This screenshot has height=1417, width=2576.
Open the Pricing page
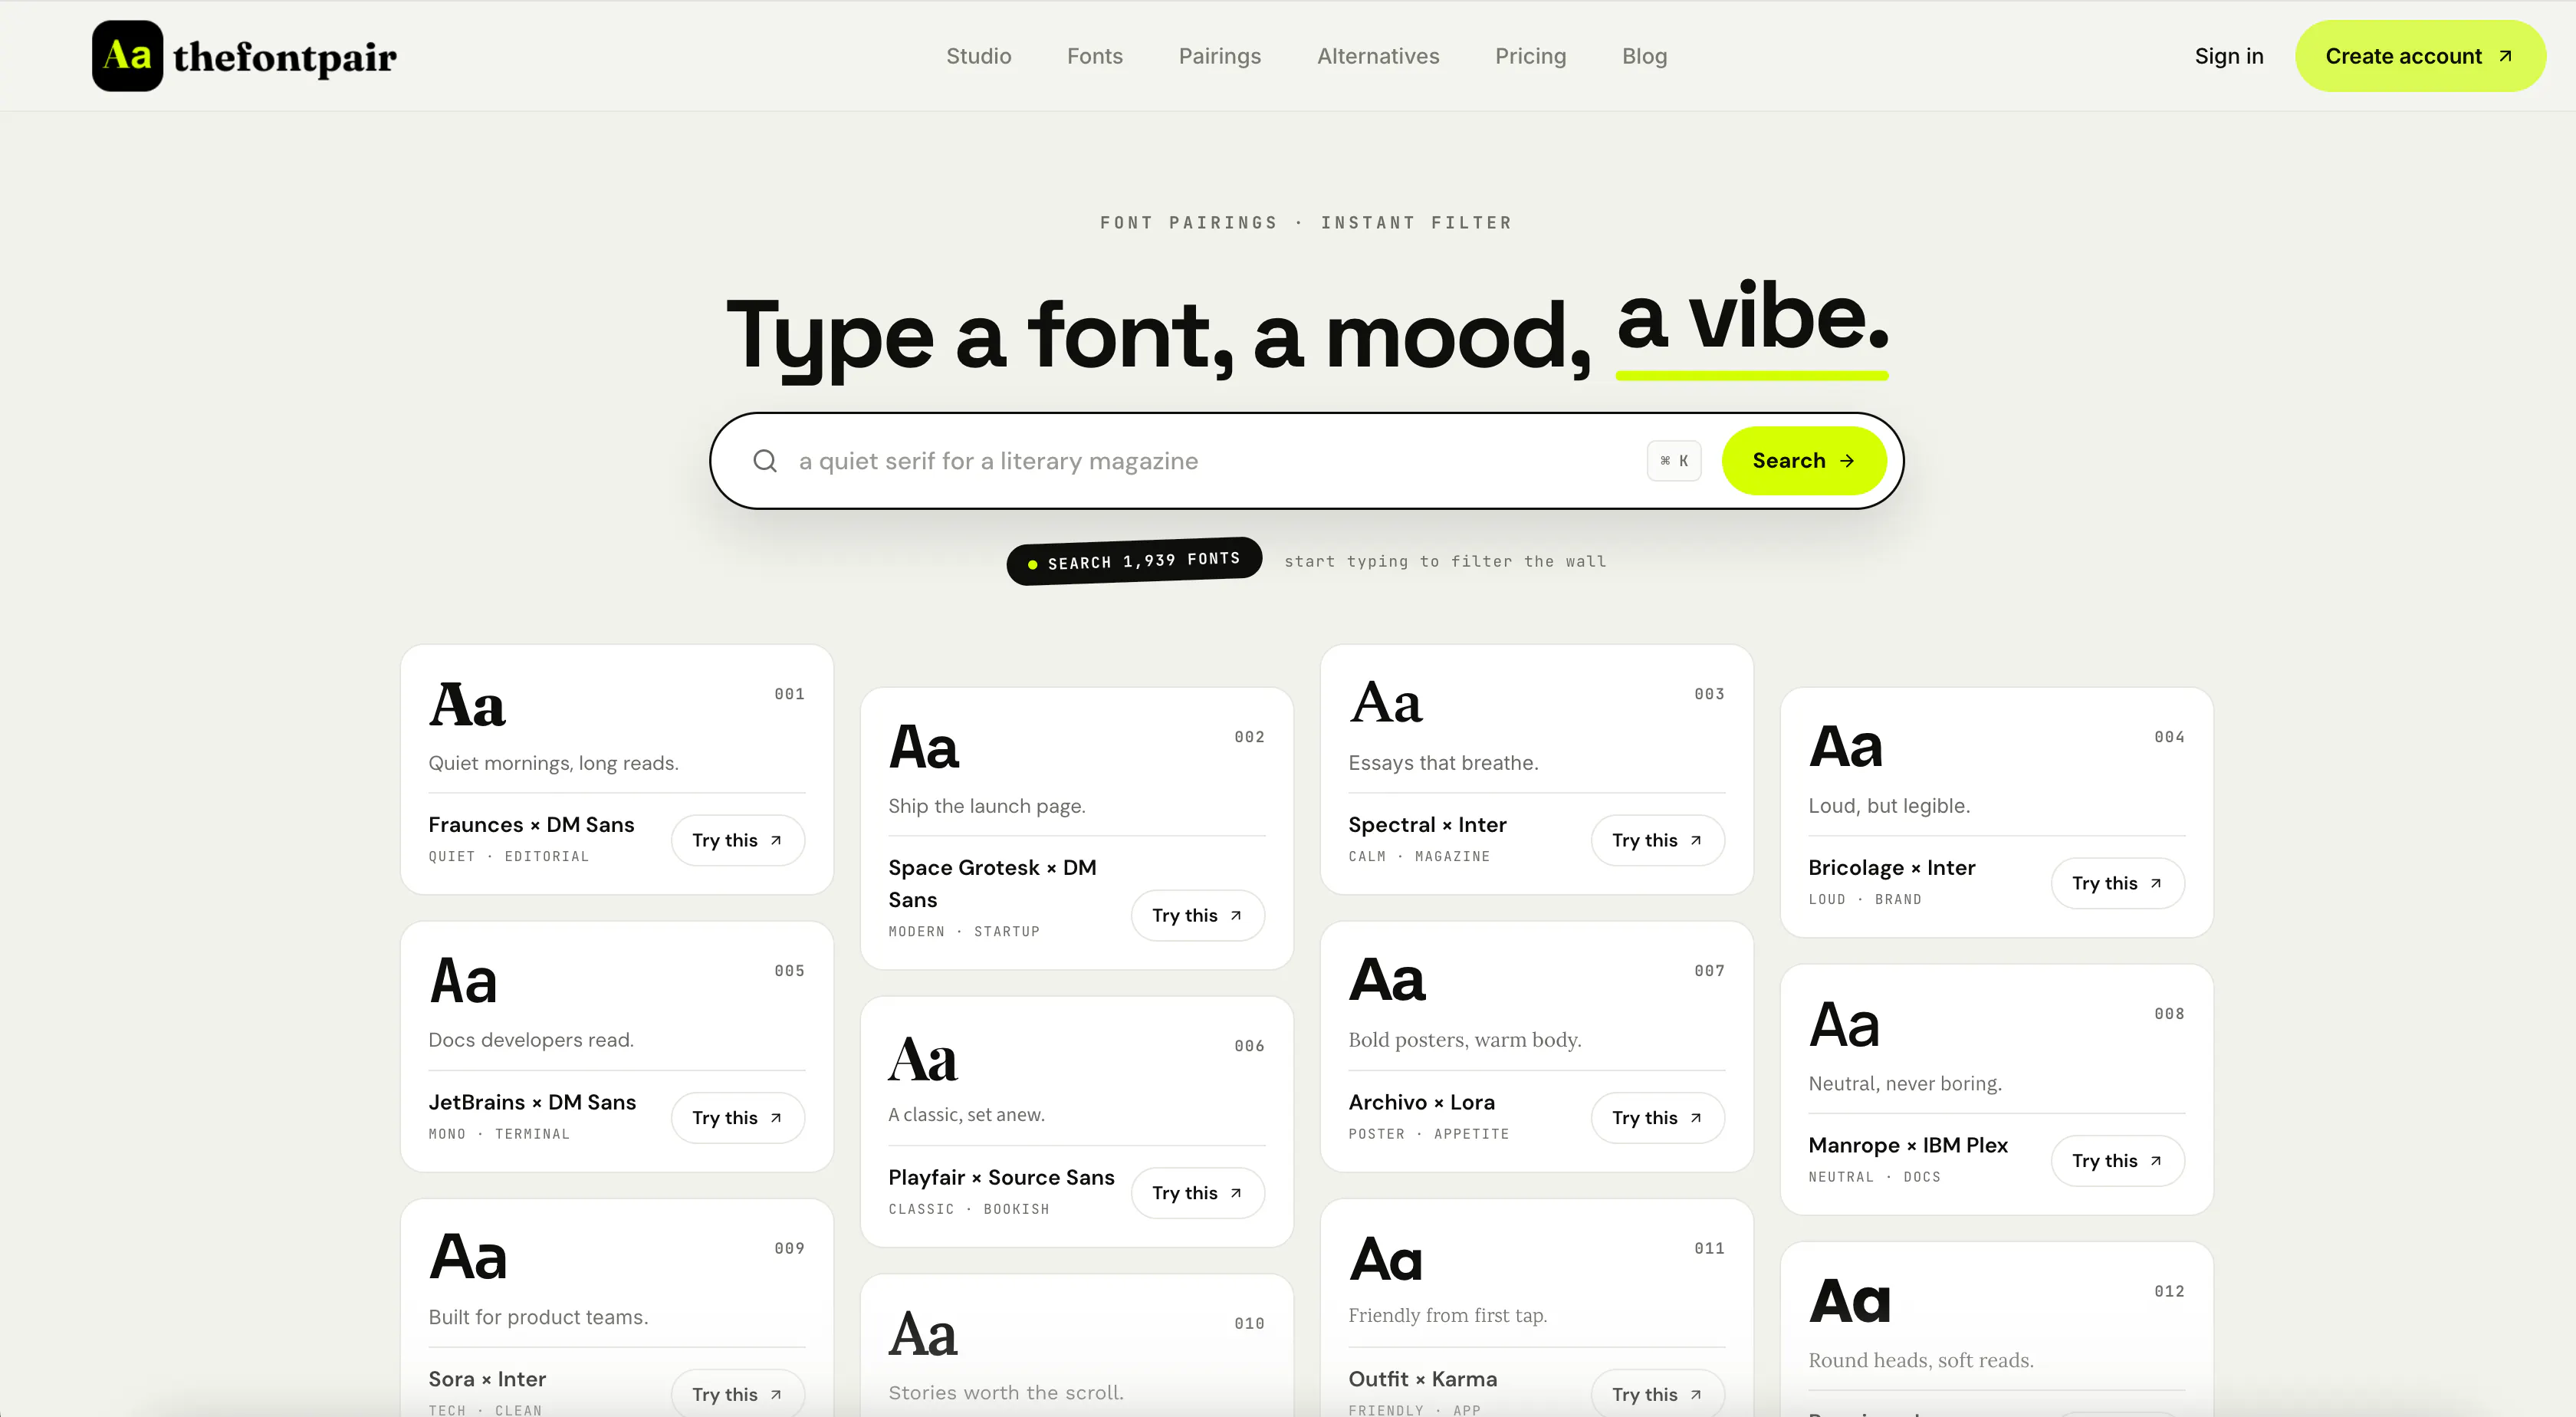(x=1530, y=56)
